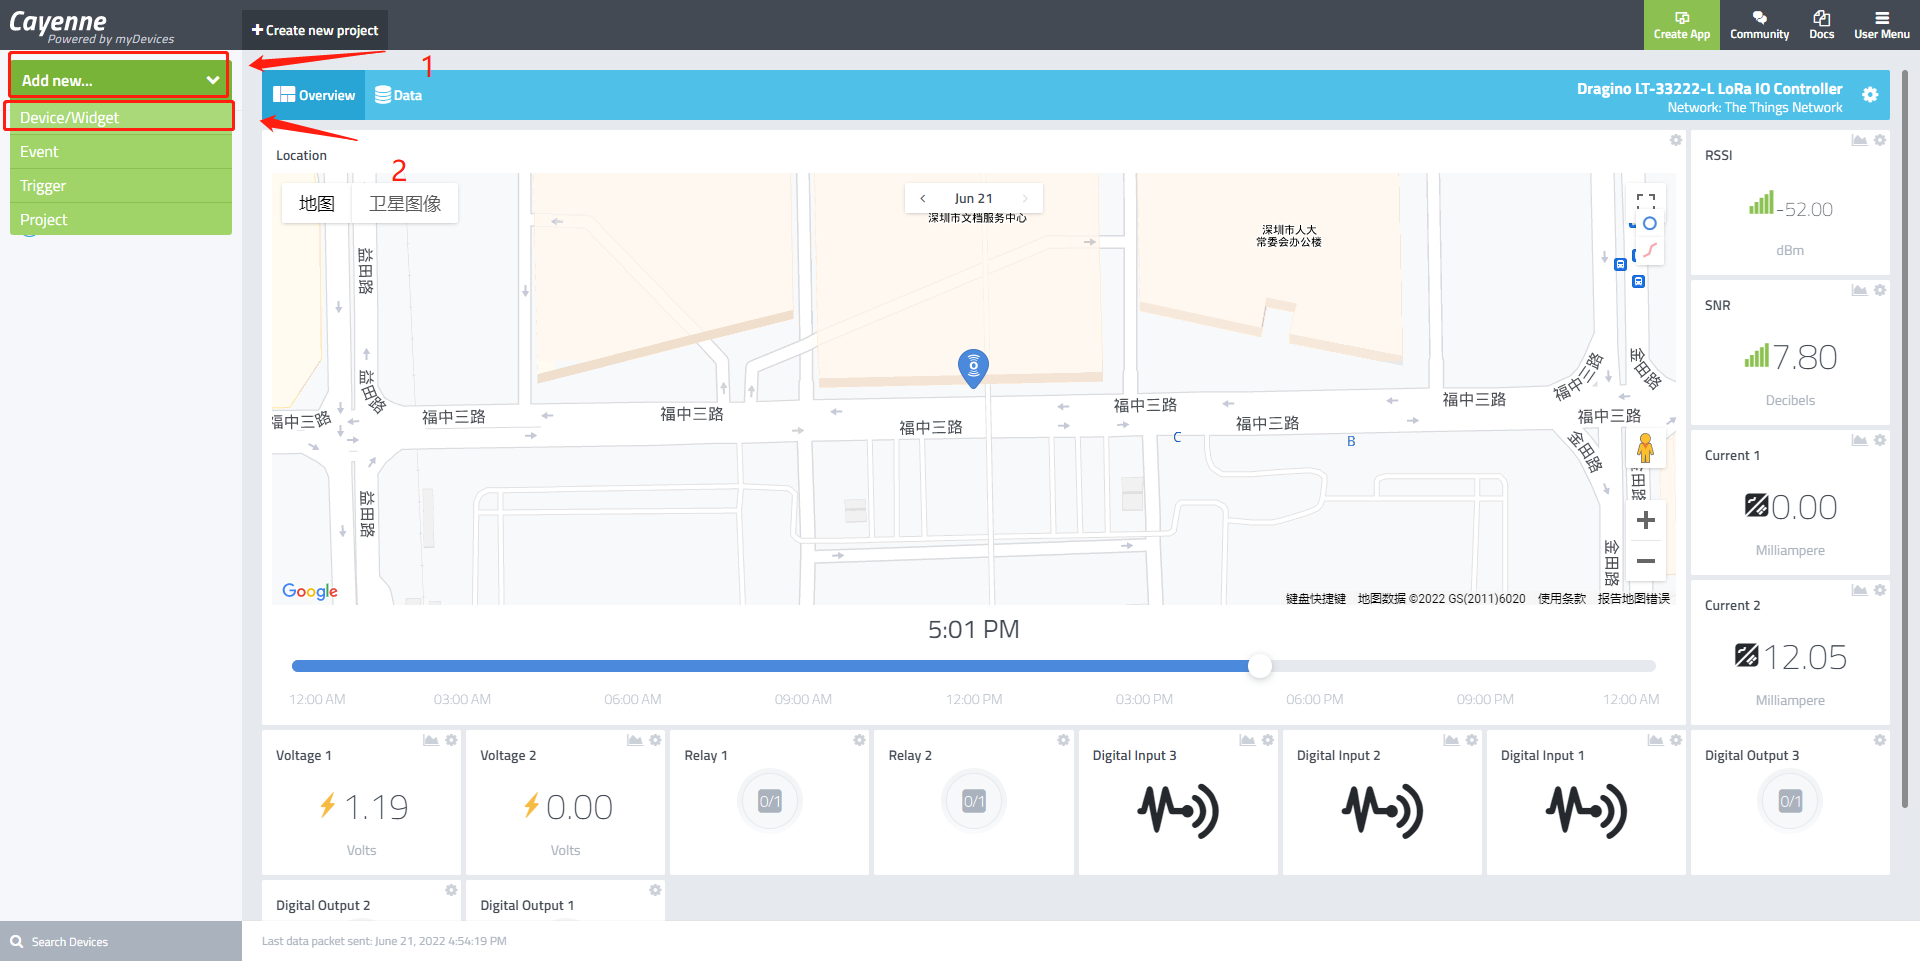Open SNR widget chart icon
The image size is (1920, 961).
click(1859, 290)
